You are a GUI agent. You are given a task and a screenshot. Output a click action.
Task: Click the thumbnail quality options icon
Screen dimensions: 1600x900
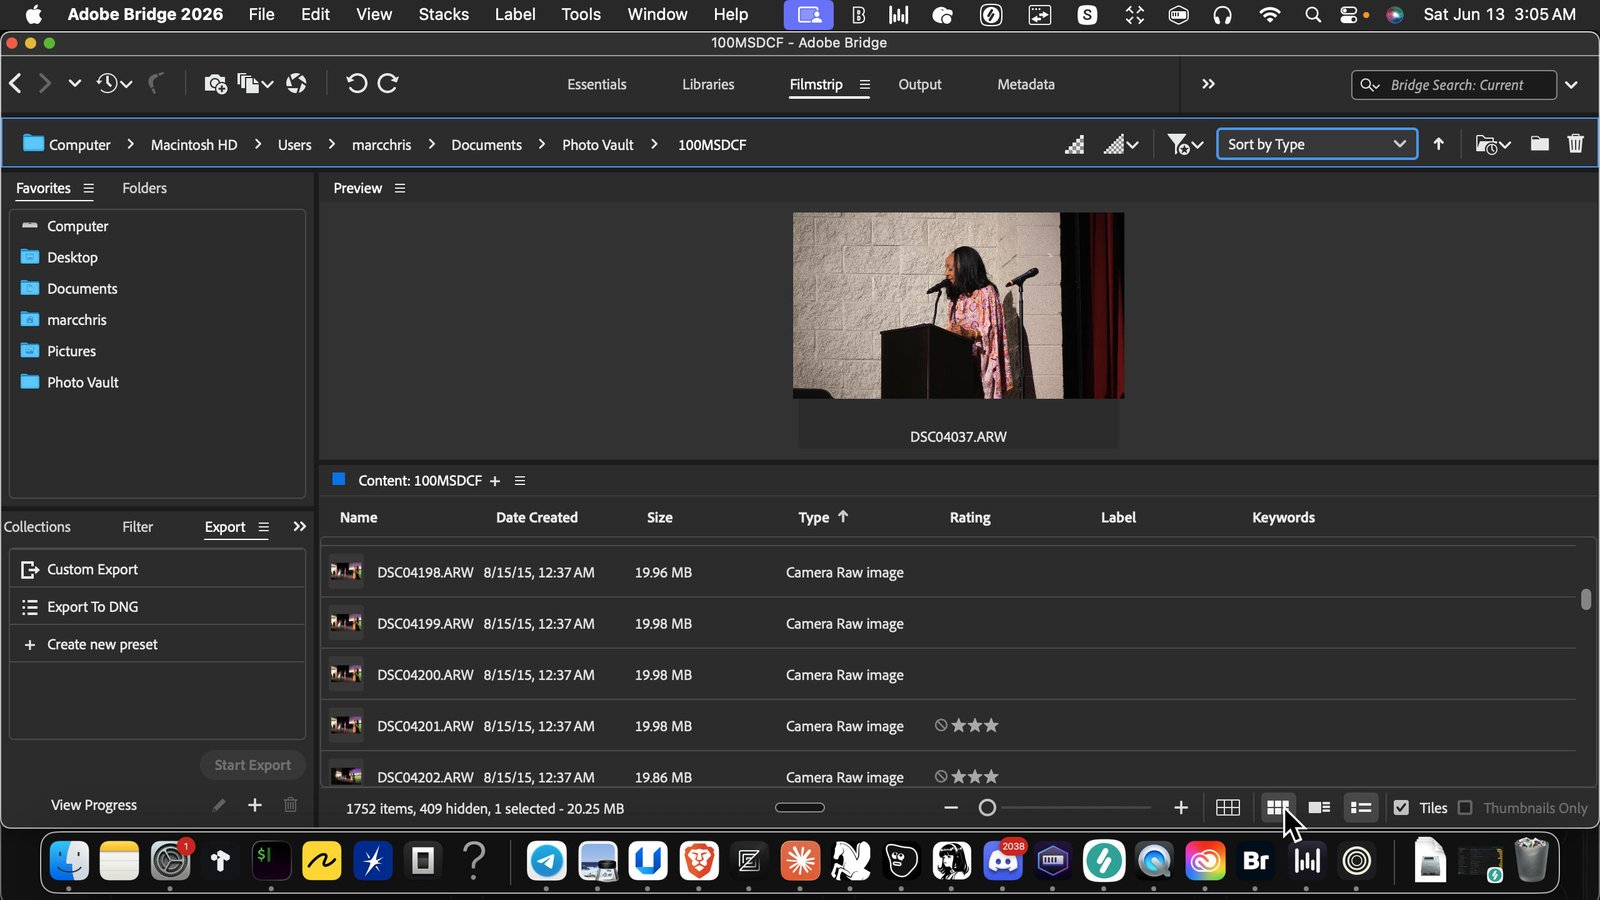click(x=1121, y=145)
